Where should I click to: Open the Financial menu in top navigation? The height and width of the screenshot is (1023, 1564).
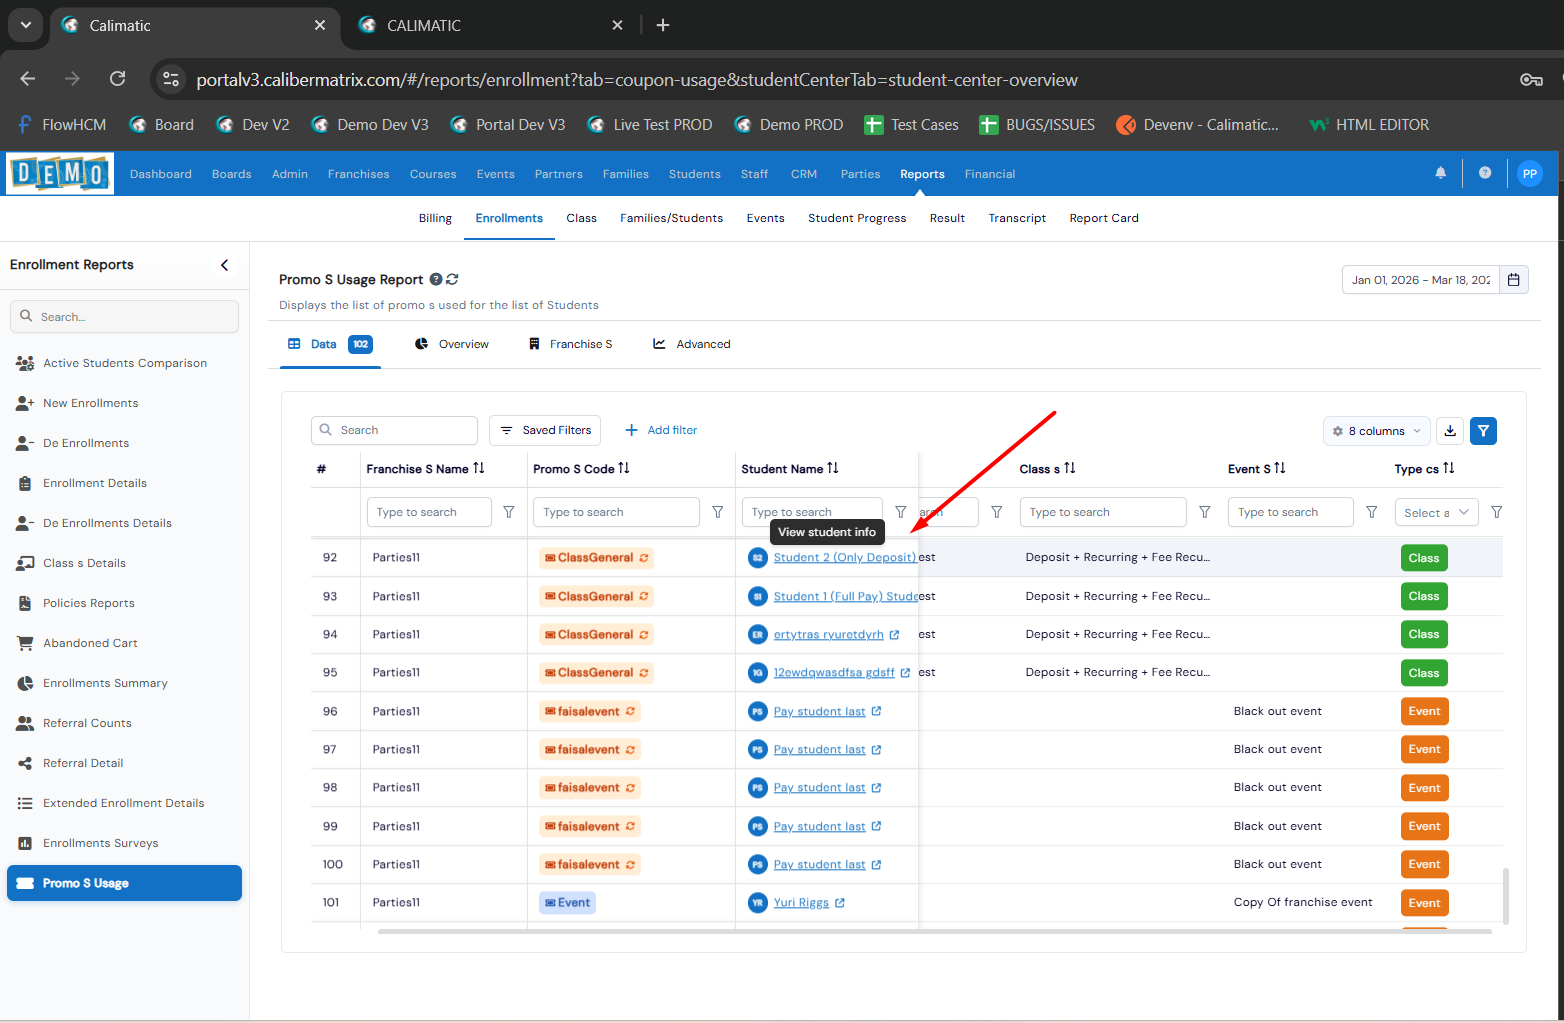[x=989, y=174]
